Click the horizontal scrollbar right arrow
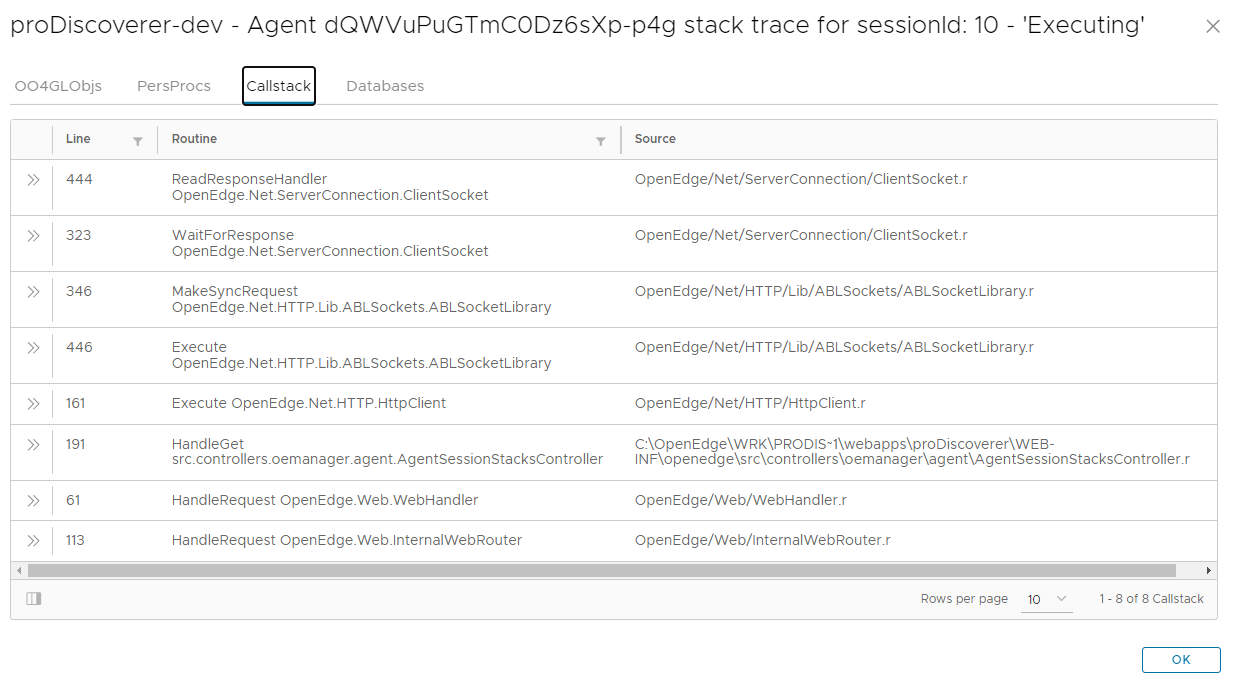Screen dimensions: 1234x682 tap(1208, 570)
